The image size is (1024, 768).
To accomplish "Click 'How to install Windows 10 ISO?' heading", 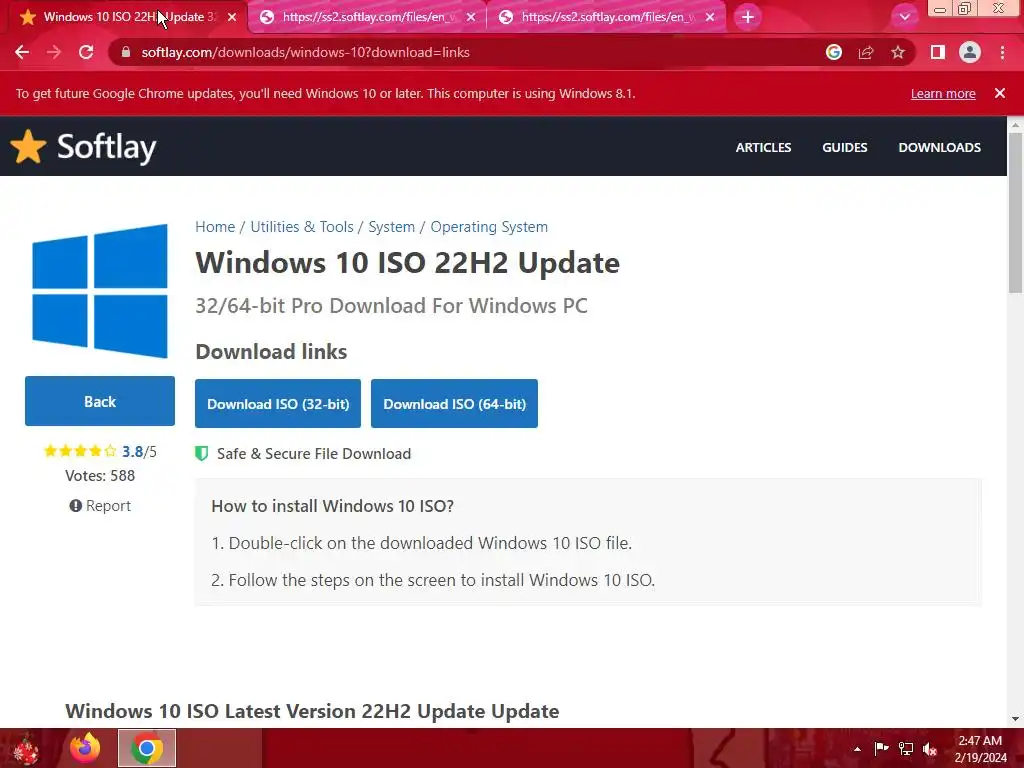I will tap(332, 506).
